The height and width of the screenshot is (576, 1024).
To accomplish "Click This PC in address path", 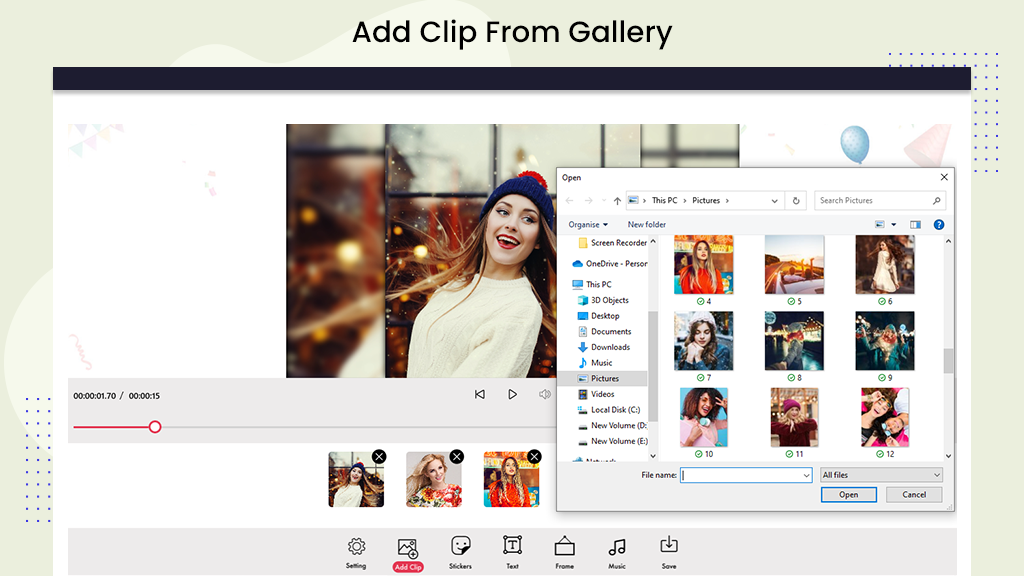I will tap(664, 200).
